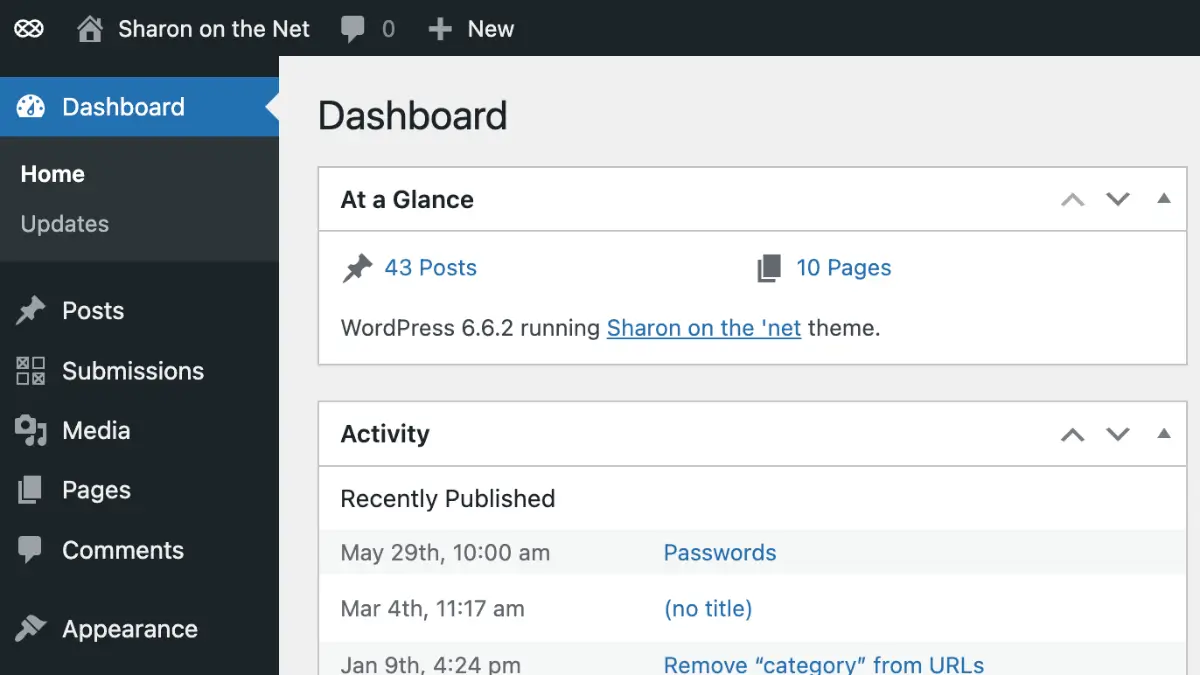Image resolution: width=1200 pixels, height=675 pixels.
Task: Open the New content menu
Action: (471, 28)
